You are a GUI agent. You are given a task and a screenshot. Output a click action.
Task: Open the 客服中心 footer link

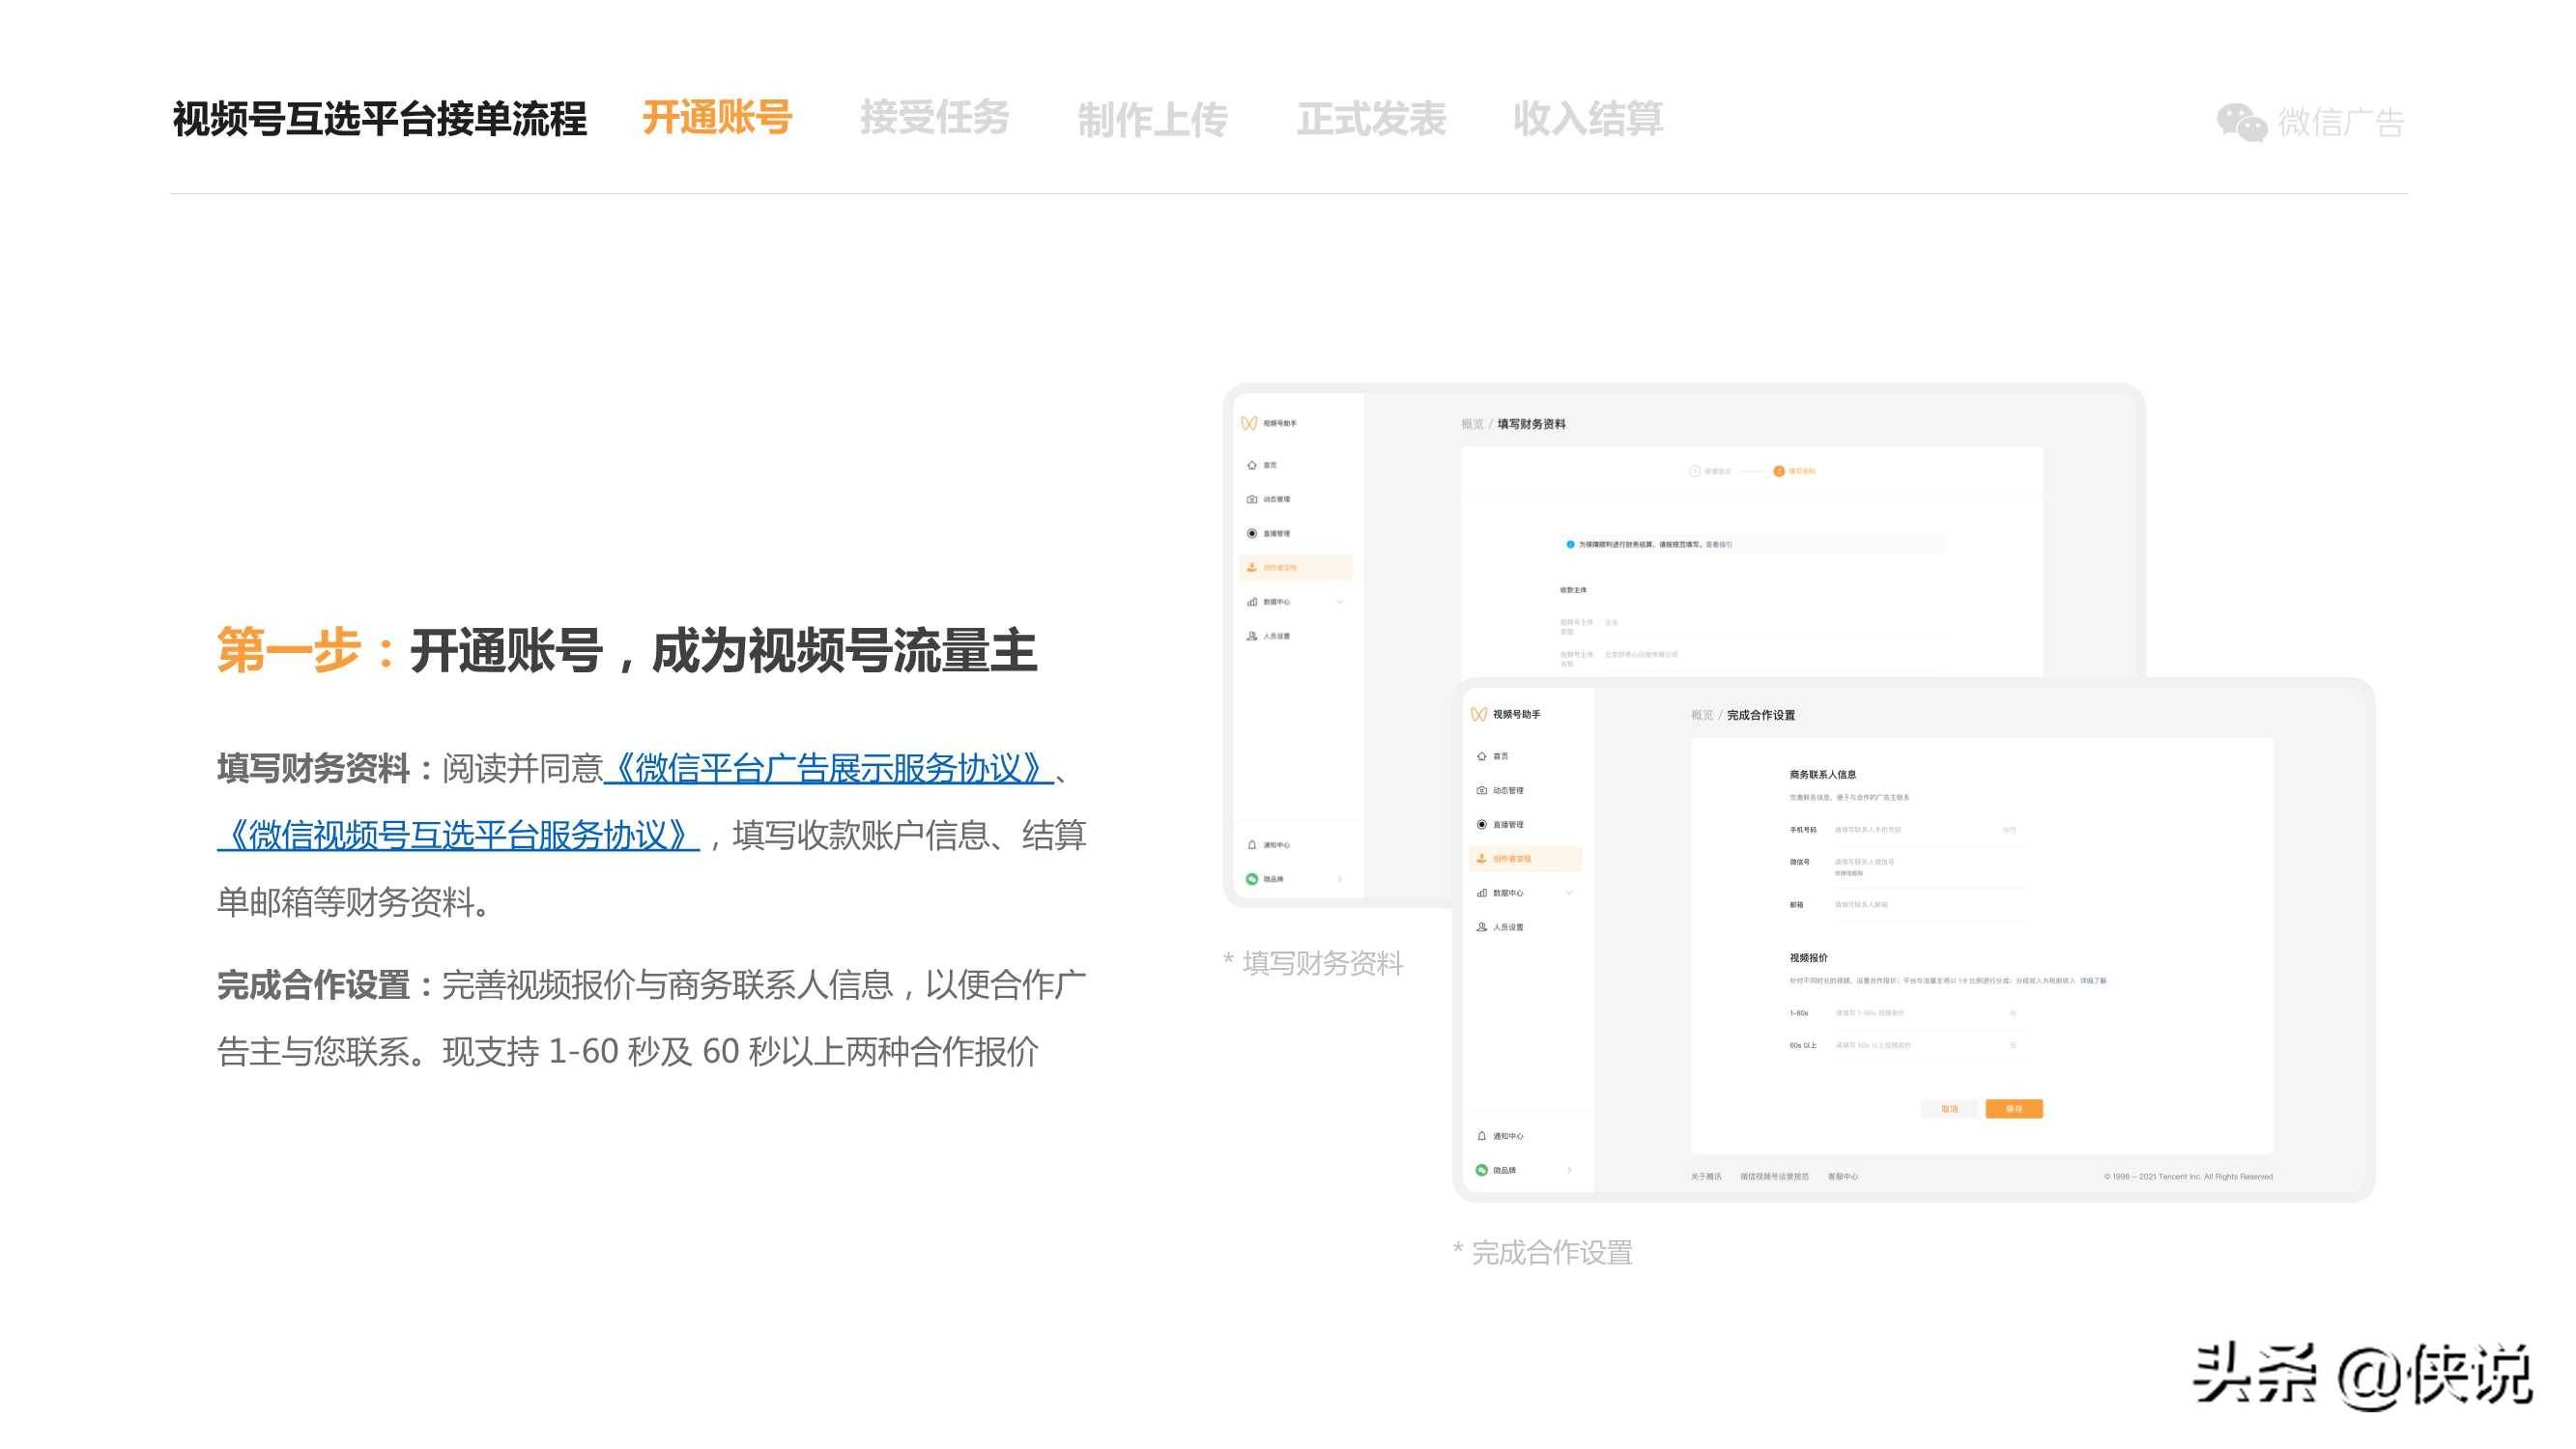click(1843, 1177)
